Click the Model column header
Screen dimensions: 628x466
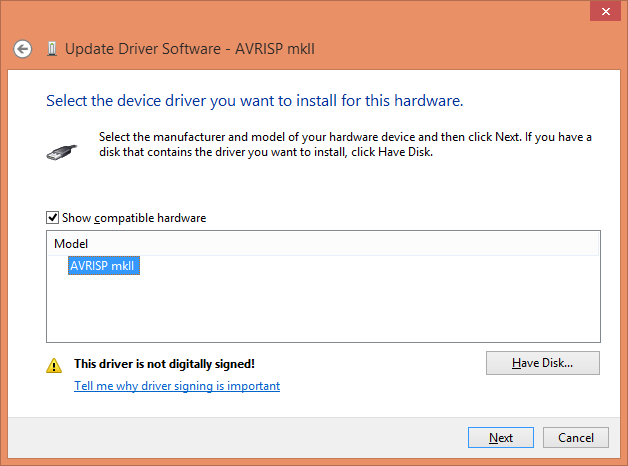(x=324, y=243)
